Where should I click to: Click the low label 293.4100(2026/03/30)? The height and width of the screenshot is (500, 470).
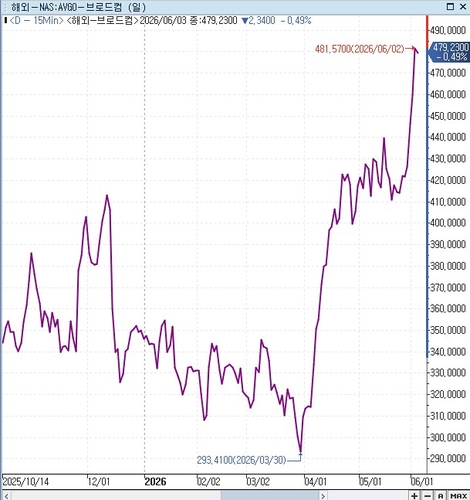241,460
